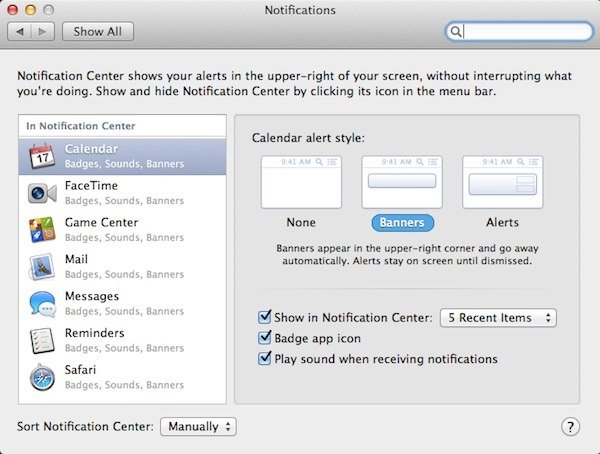
Task: Click the Reminders checklist icon
Action: coord(42,340)
